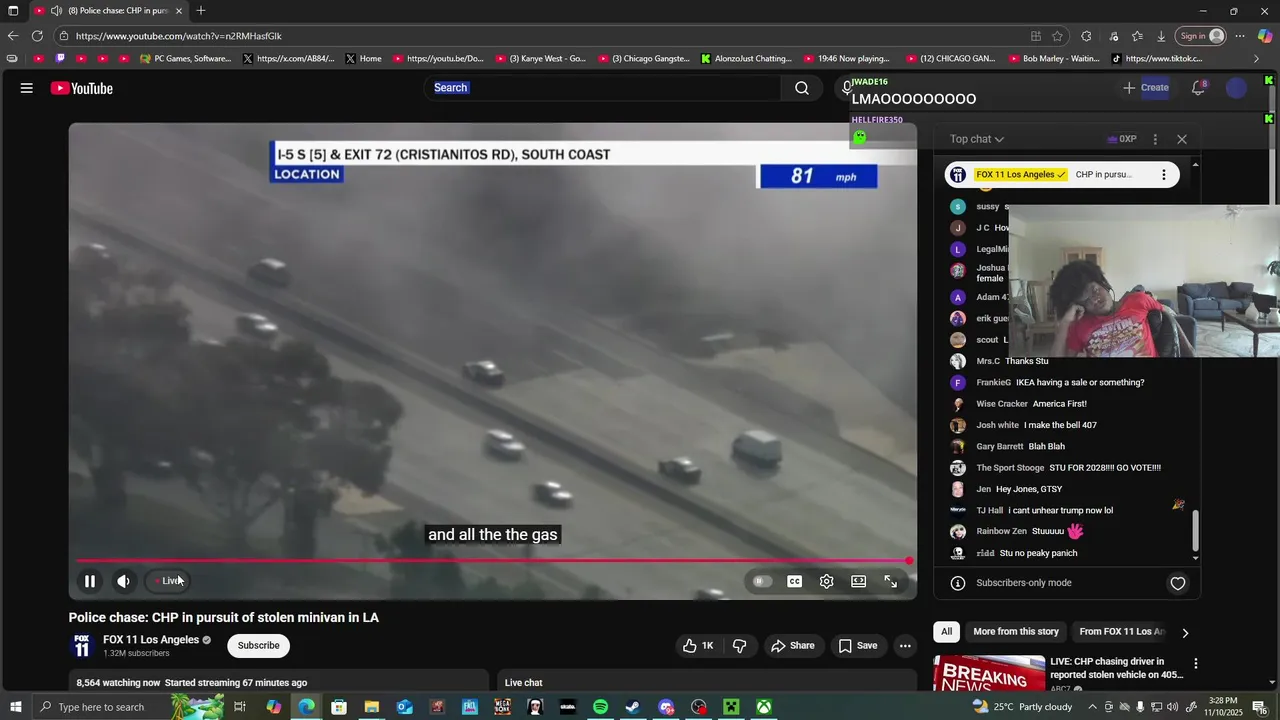The image size is (1280, 720).
Task: Toggle the player autoplay switch
Action: pyautogui.click(x=763, y=581)
